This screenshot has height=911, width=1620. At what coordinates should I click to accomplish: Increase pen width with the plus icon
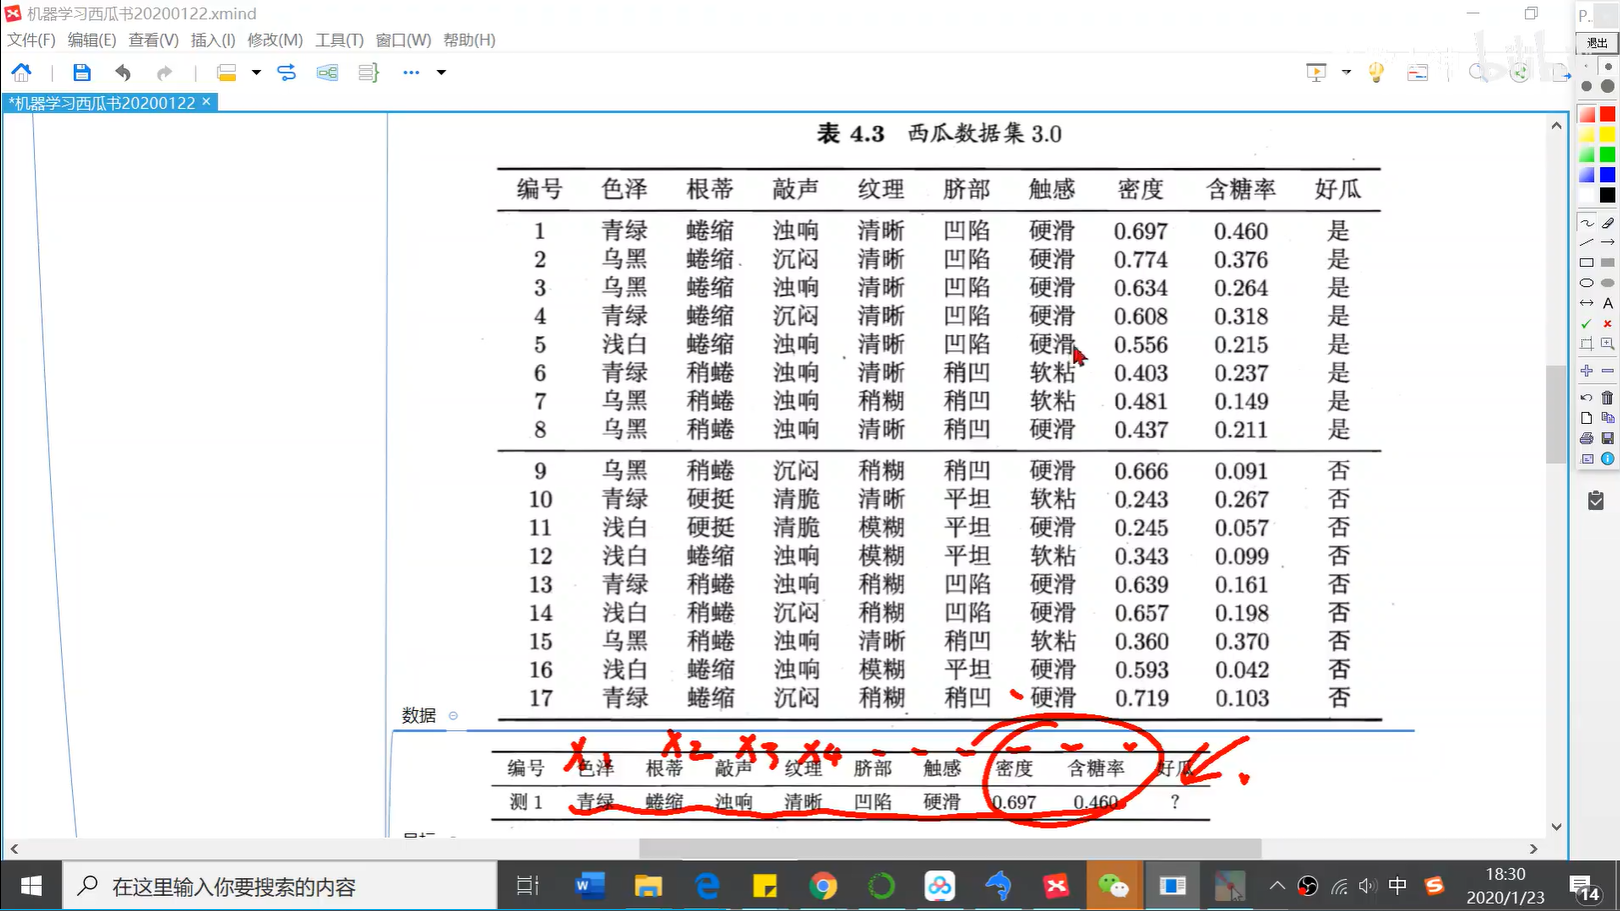(1587, 371)
